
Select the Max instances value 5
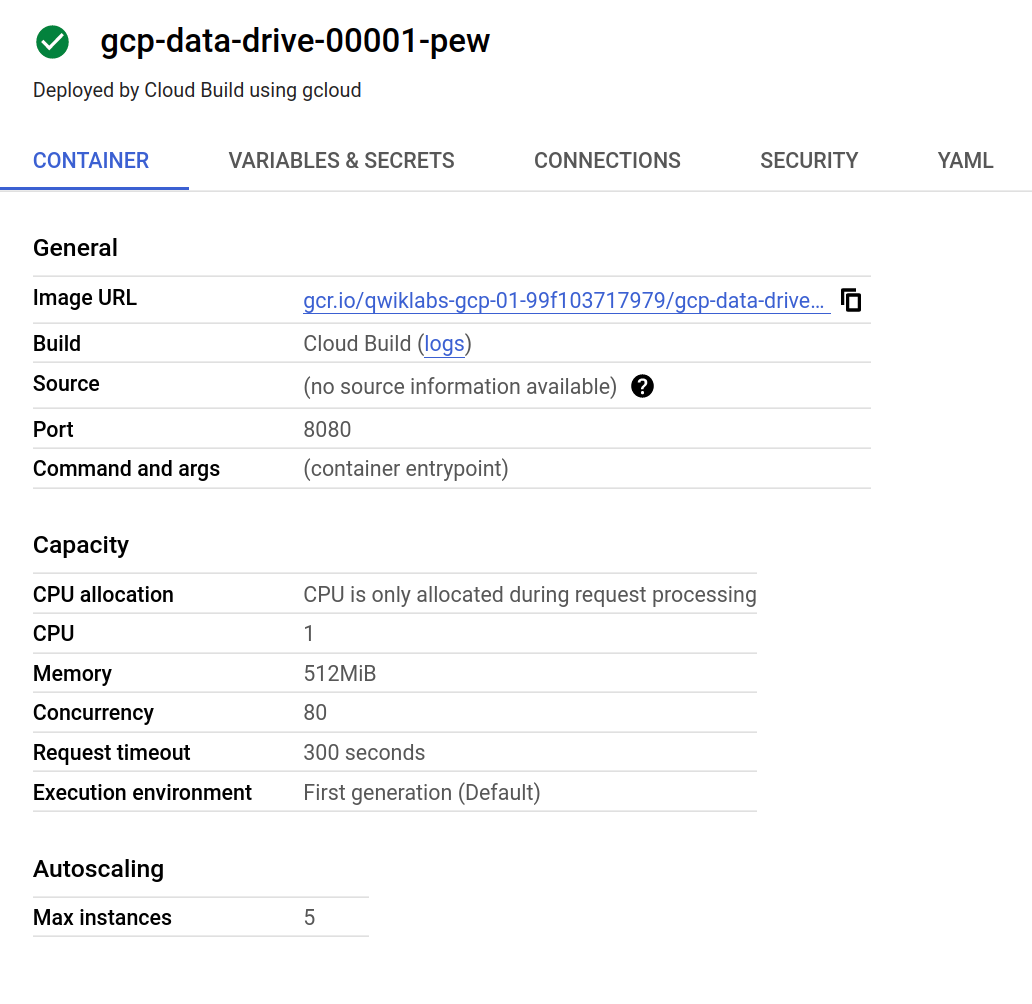309,917
